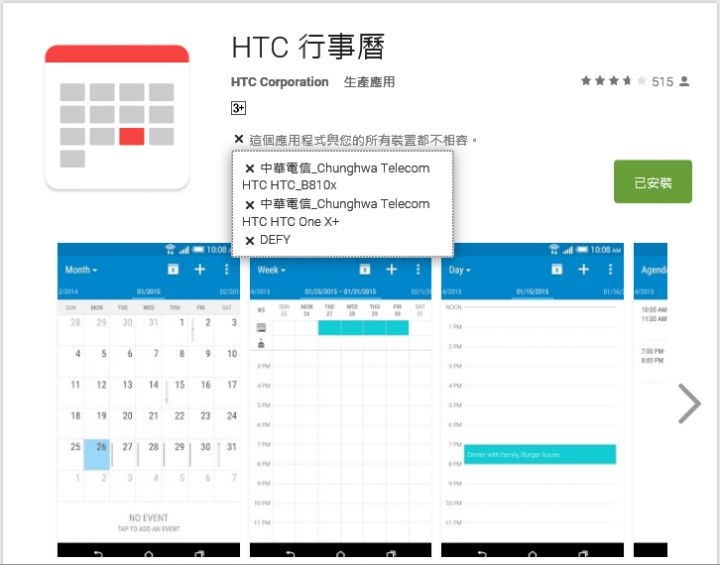Open the Day view screenshot
The height and width of the screenshot is (565, 720).
coord(532,400)
